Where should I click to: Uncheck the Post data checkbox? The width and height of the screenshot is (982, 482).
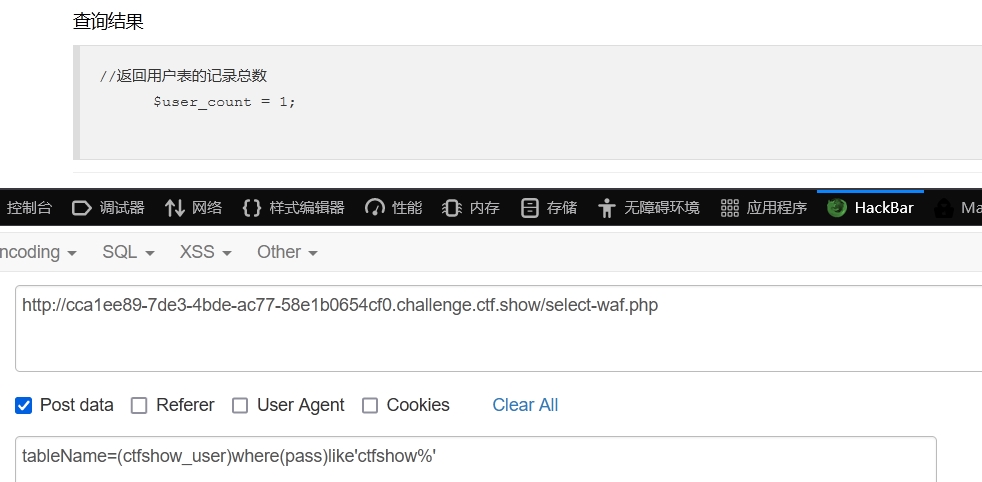click(23, 406)
